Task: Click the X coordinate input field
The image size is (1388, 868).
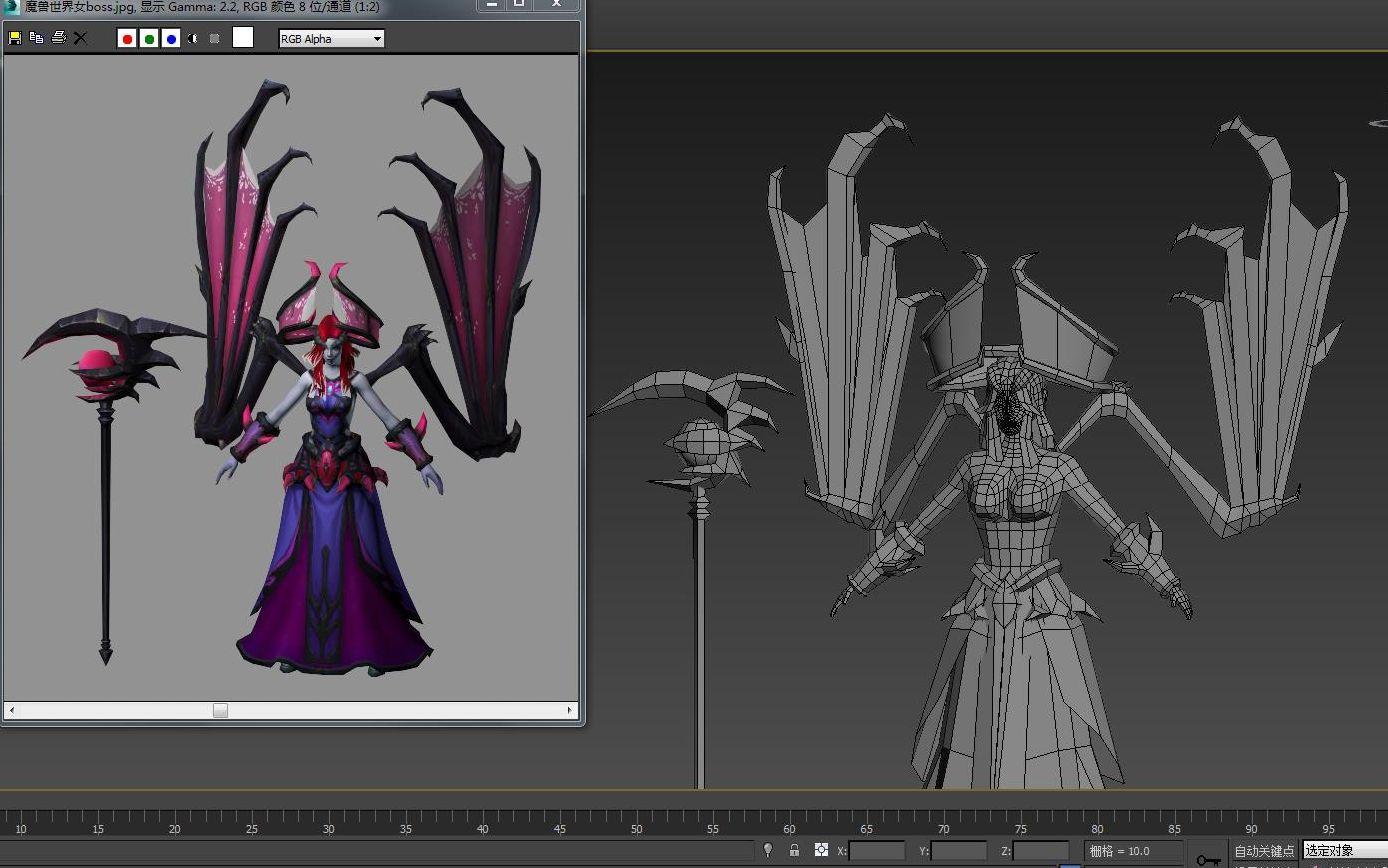Action: click(x=877, y=851)
